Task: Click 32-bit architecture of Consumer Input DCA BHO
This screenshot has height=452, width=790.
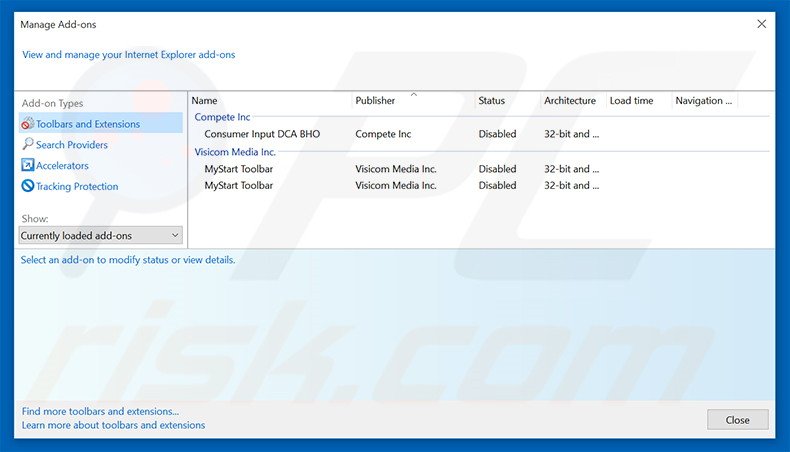Action: click(x=571, y=134)
